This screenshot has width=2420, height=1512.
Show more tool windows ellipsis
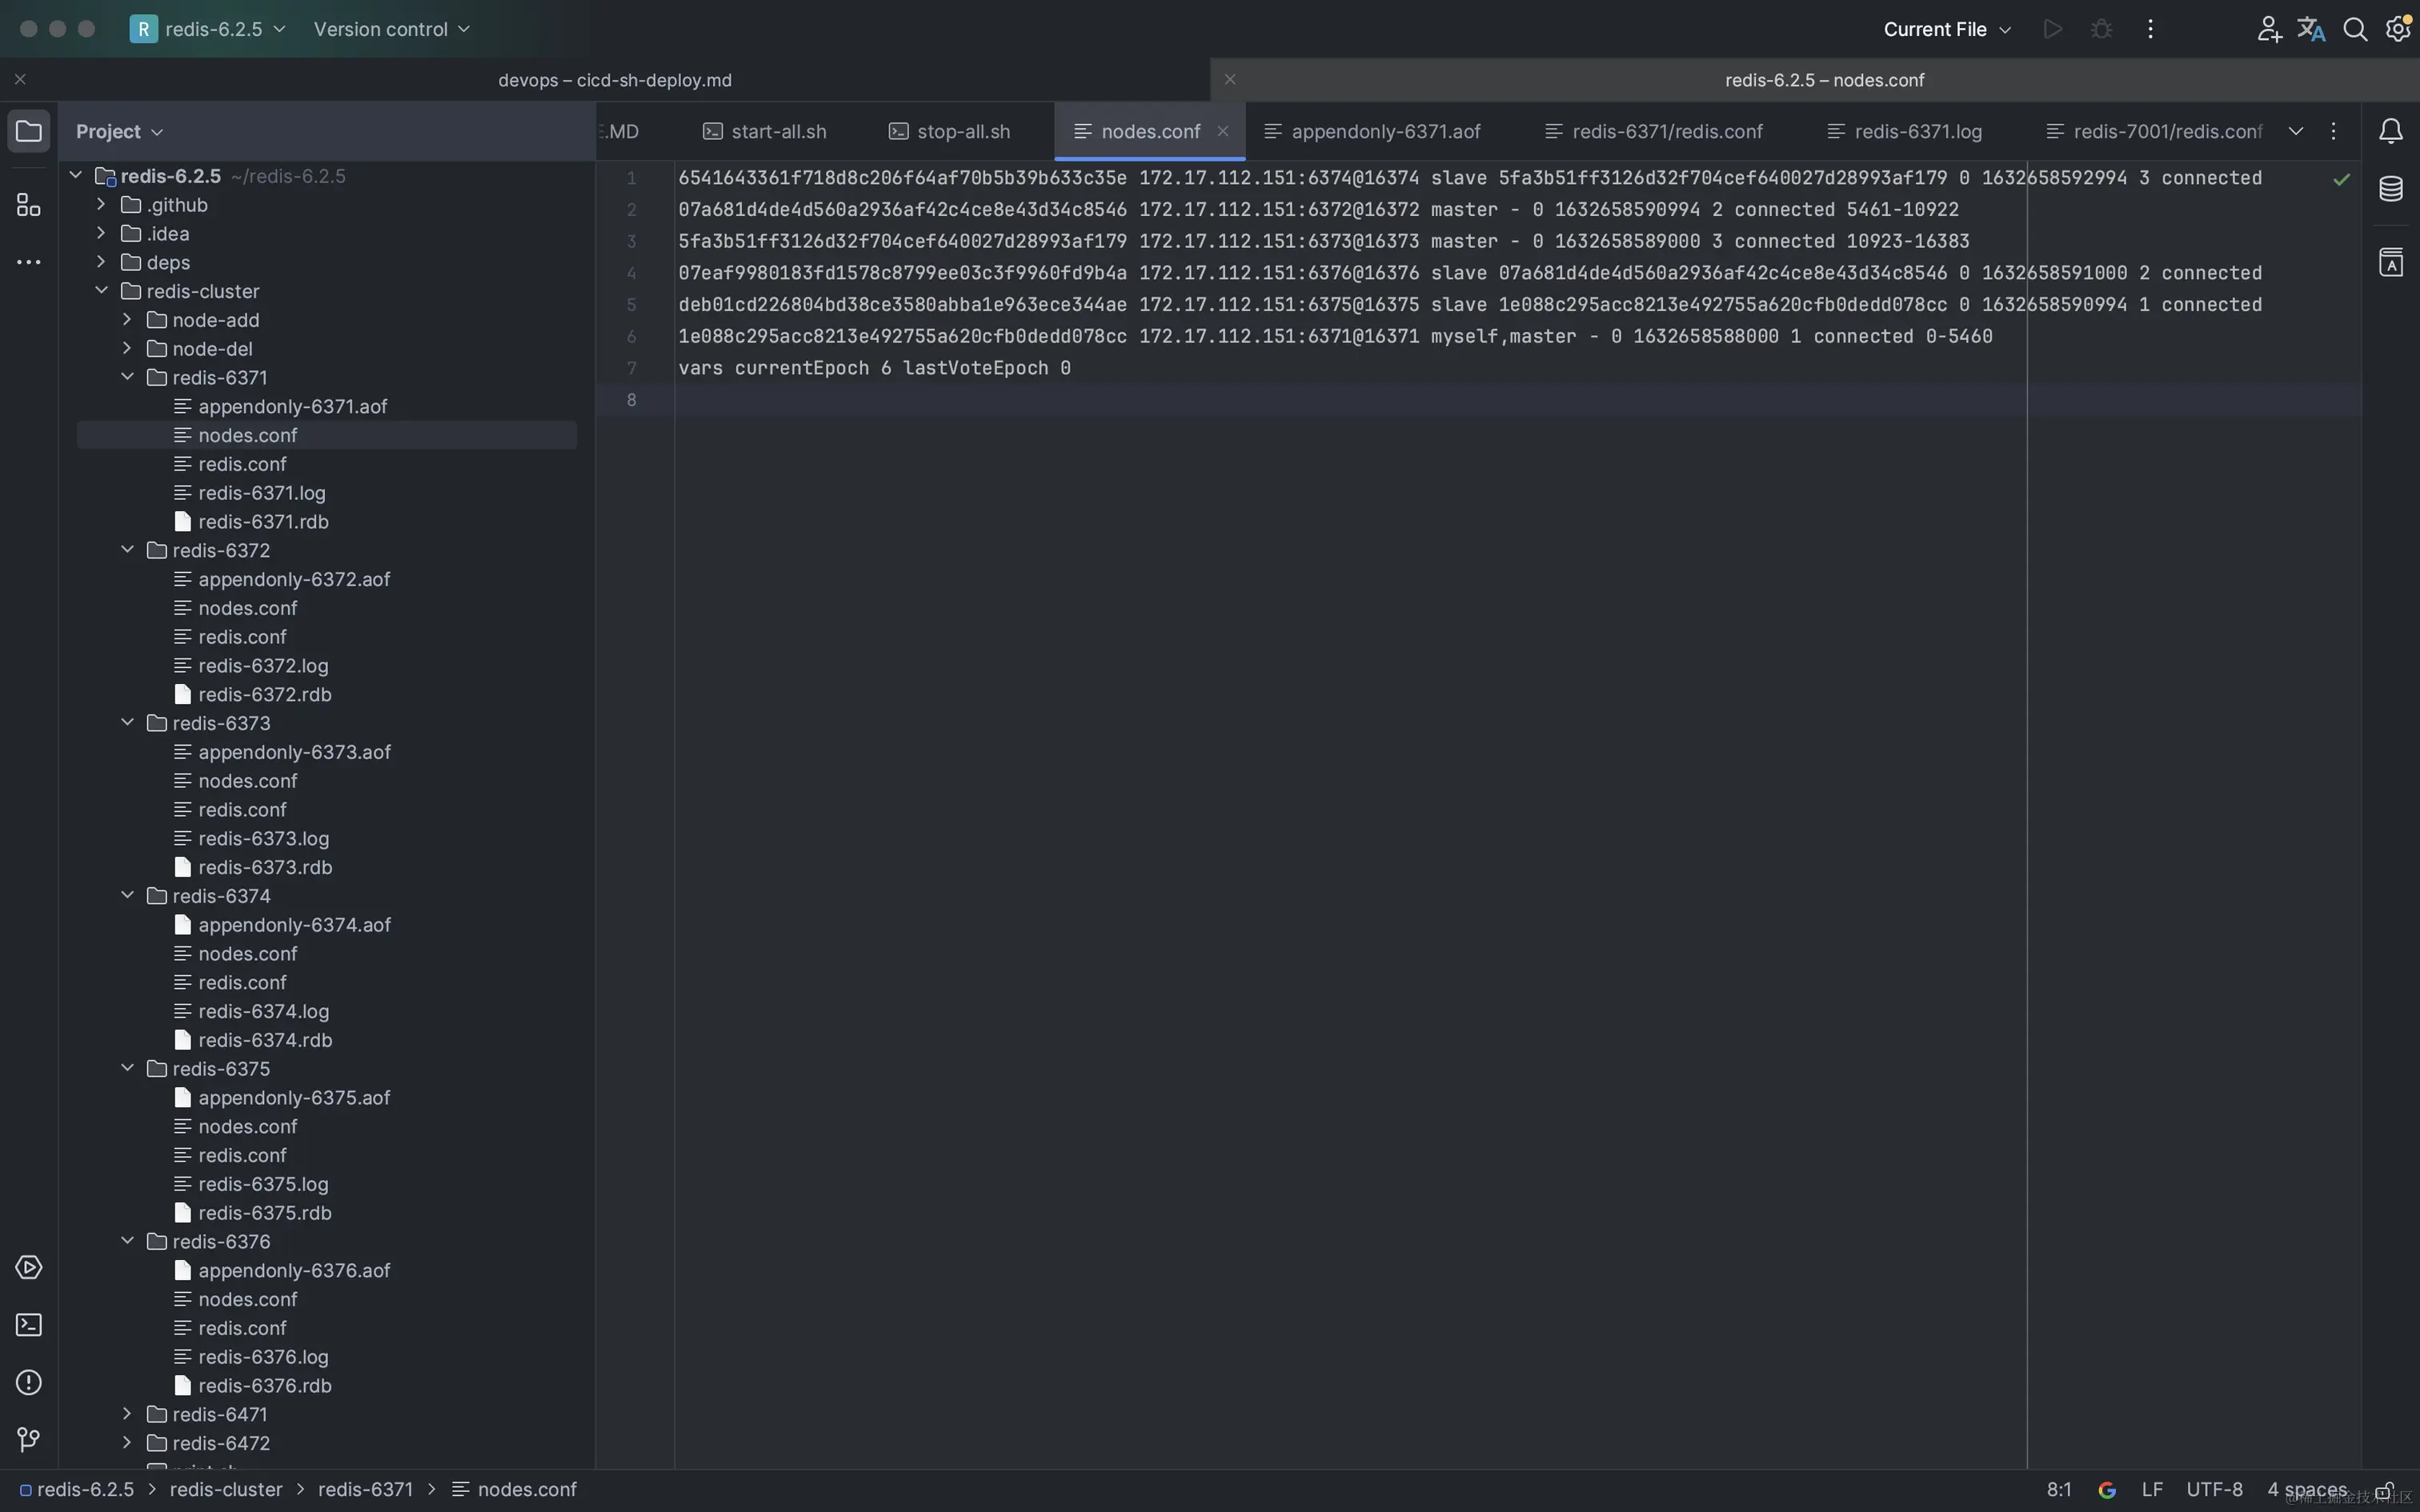(29, 262)
